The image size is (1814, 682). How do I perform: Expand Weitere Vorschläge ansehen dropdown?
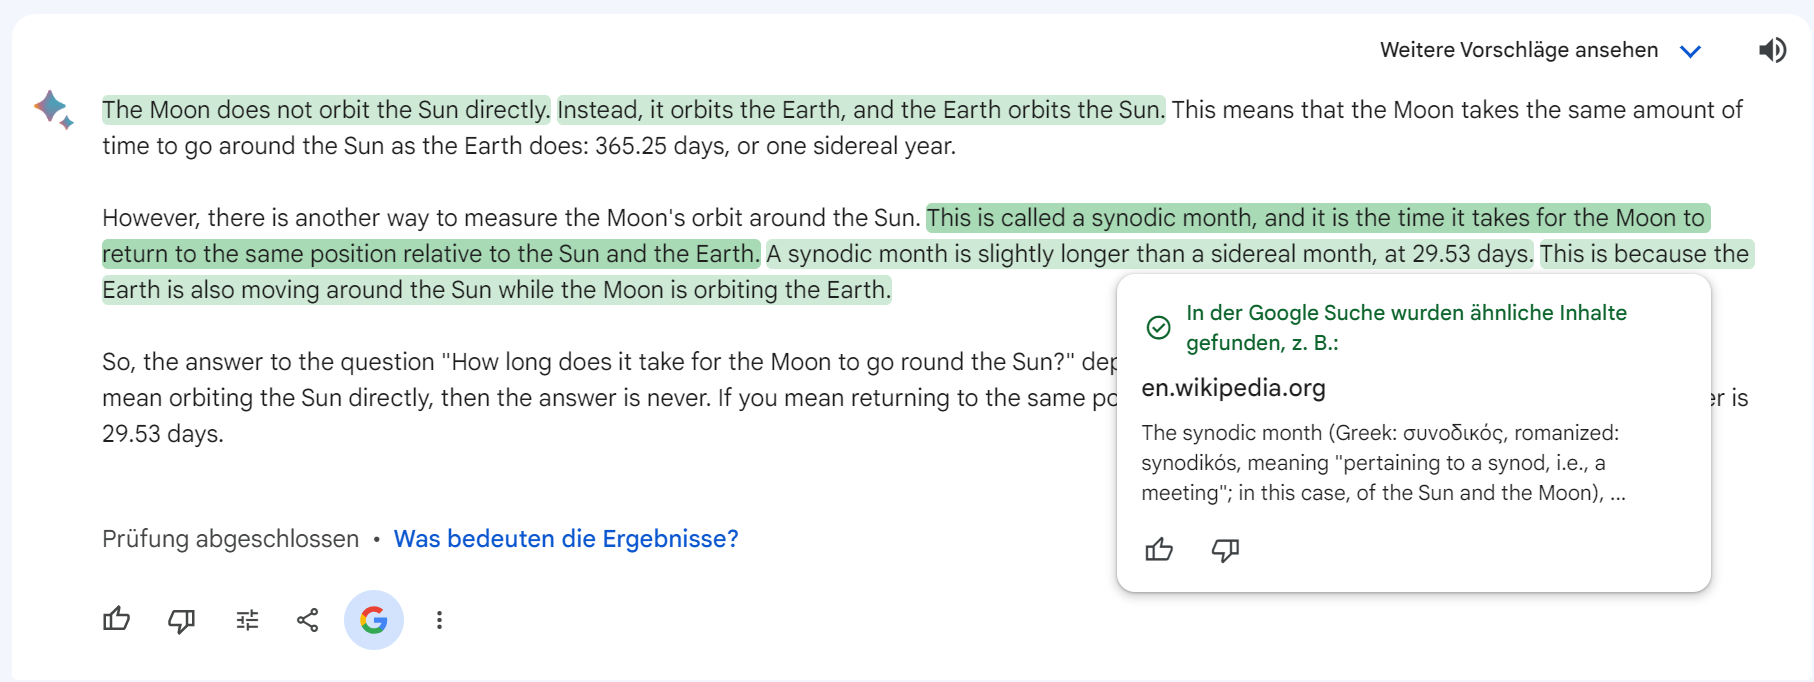(1519, 49)
